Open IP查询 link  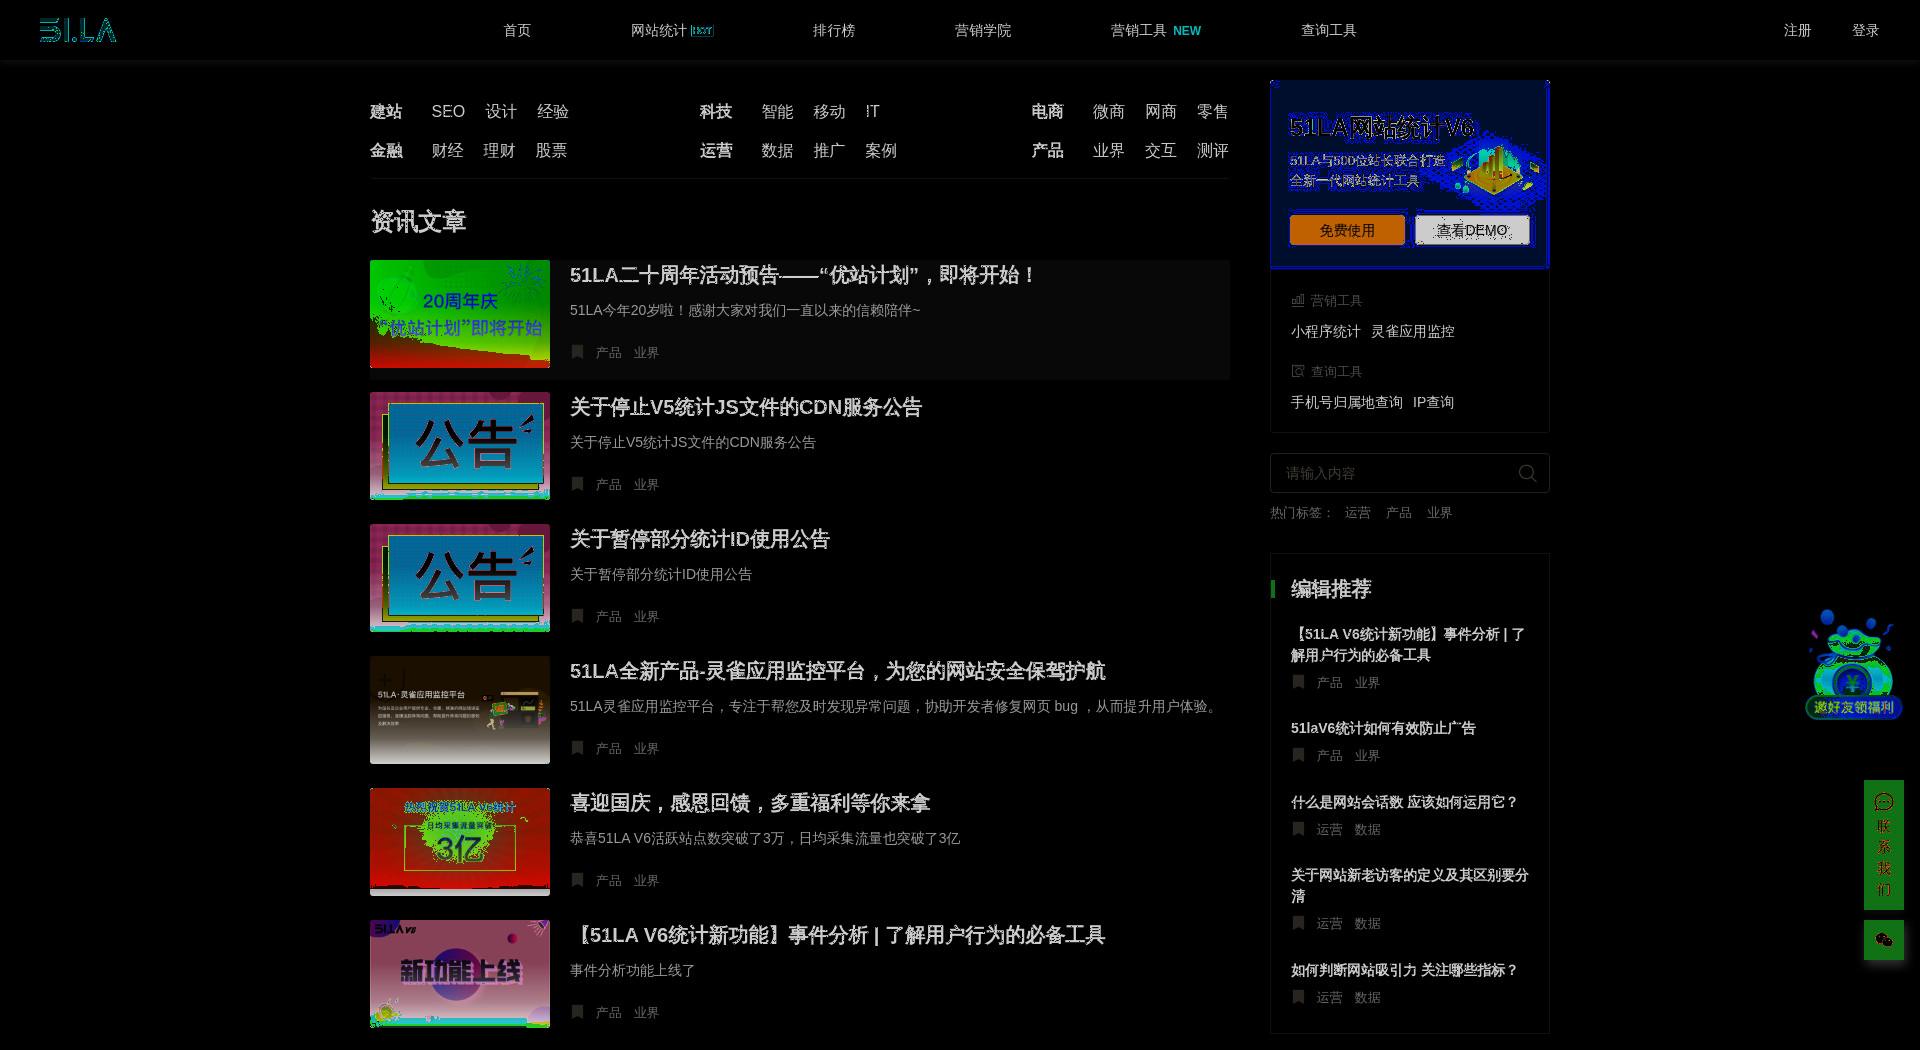tap(1433, 402)
